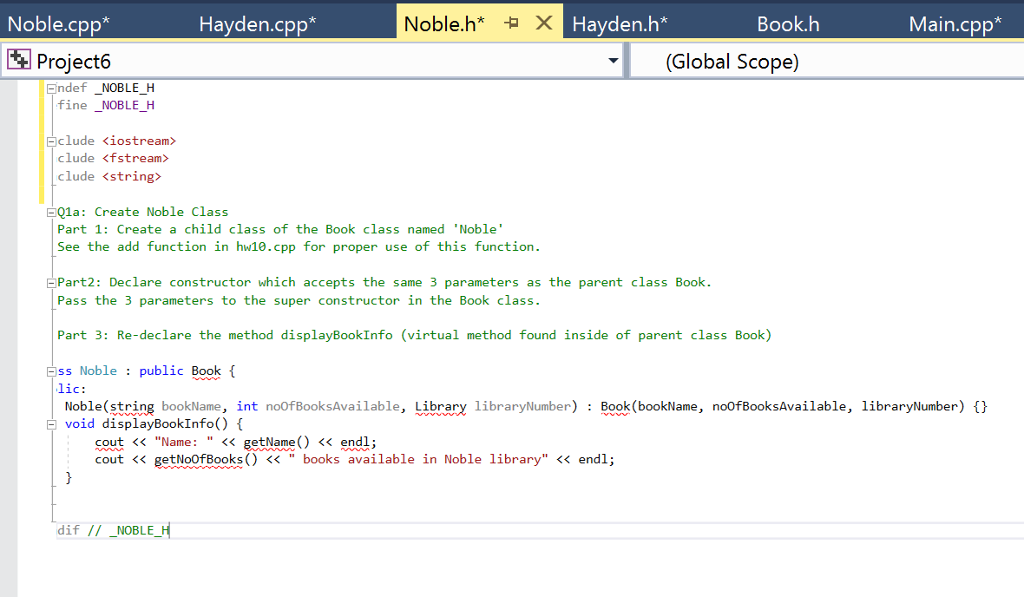Collapse the ifndef header guard region
The width and height of the screenshot is (1024, 597).
point(50,87)
